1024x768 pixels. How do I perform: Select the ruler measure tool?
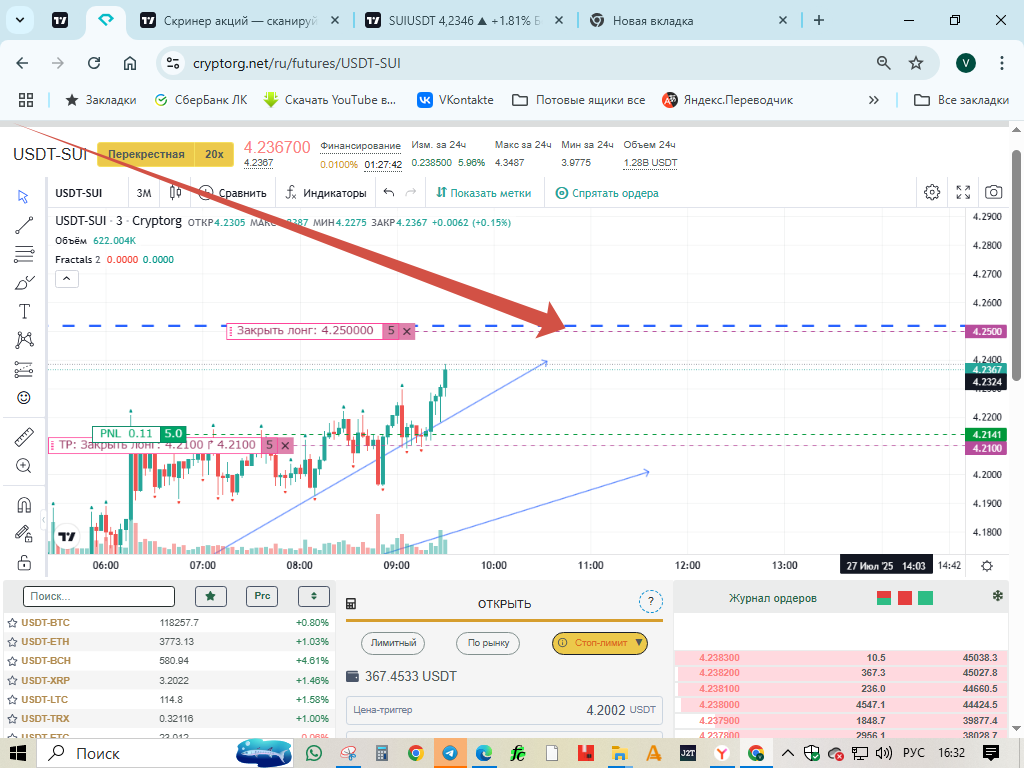24,437
